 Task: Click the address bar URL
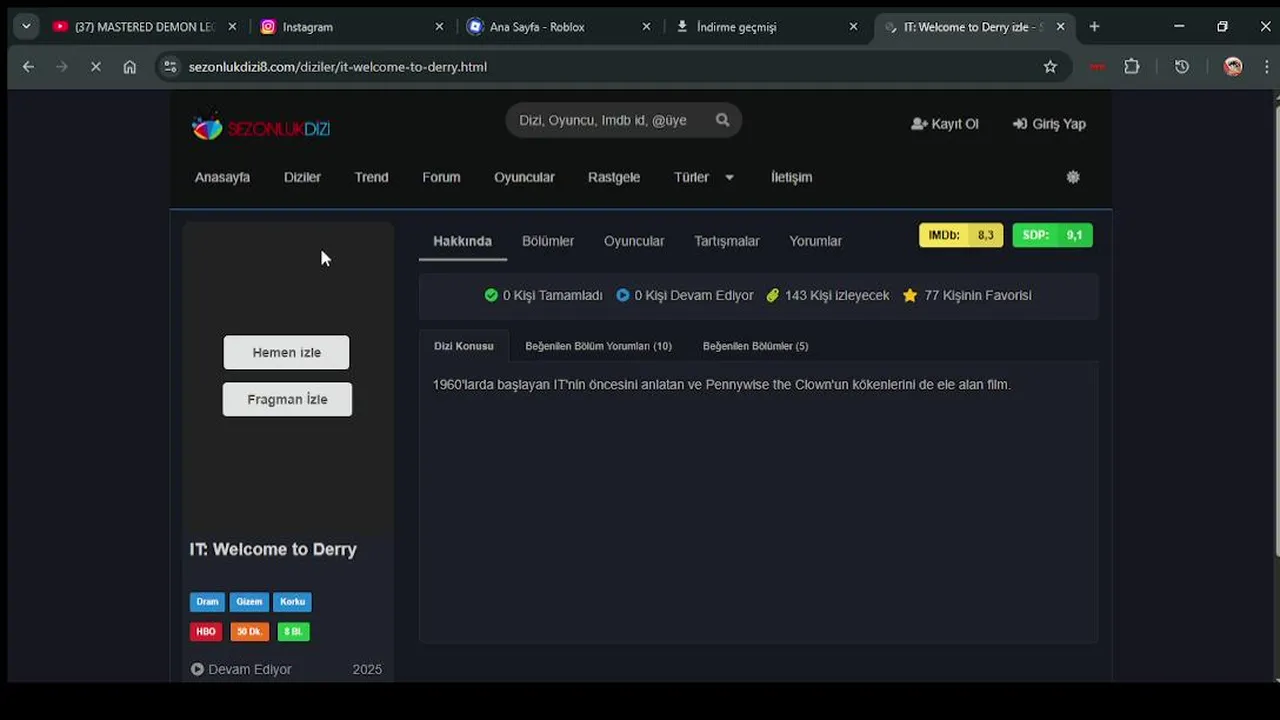tap(338, 67)
